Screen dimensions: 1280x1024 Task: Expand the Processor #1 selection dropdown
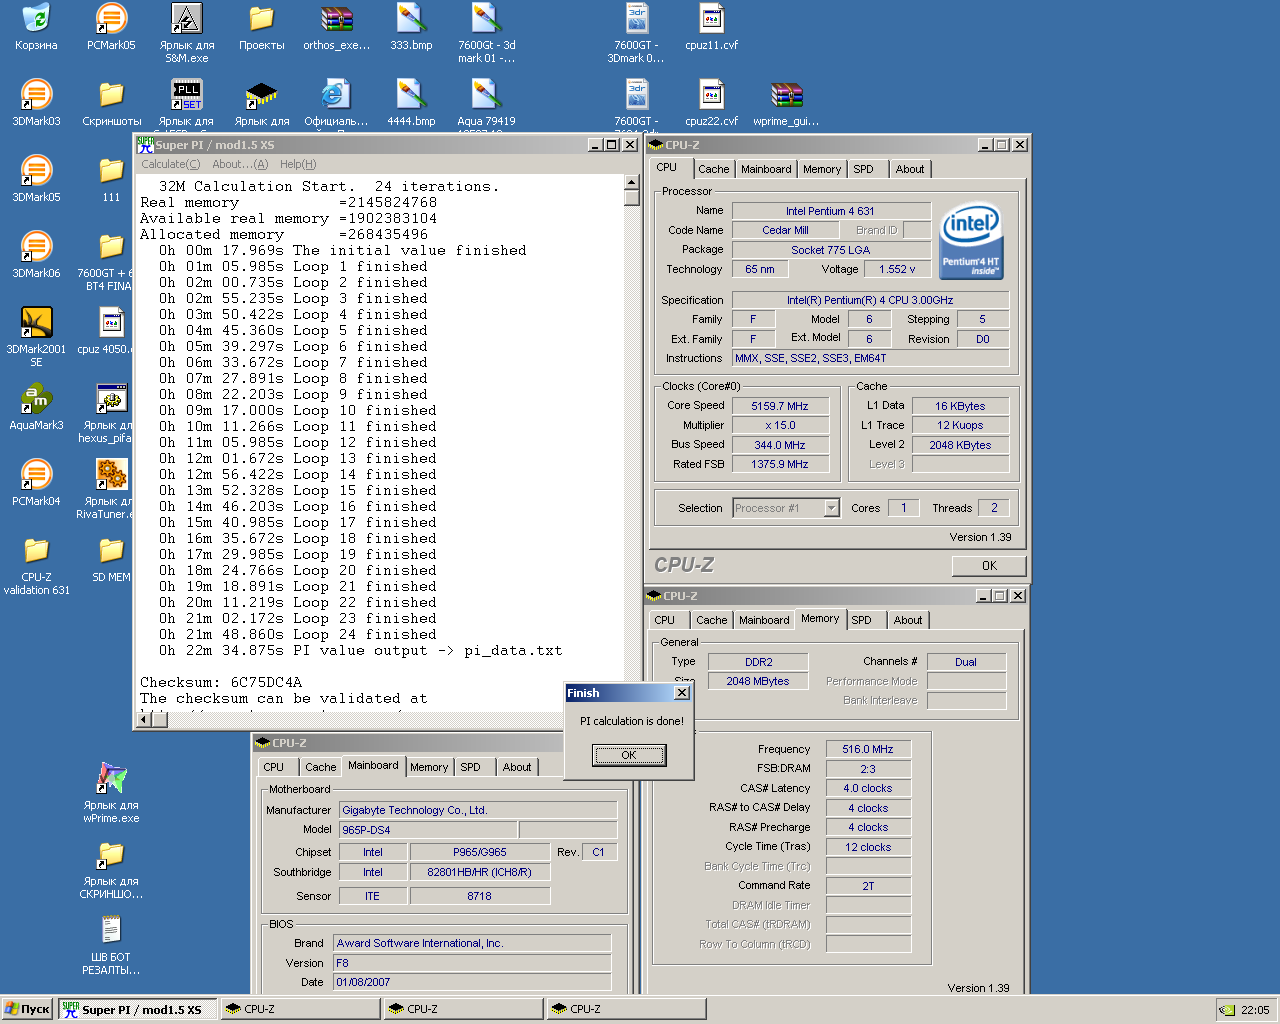831,508
